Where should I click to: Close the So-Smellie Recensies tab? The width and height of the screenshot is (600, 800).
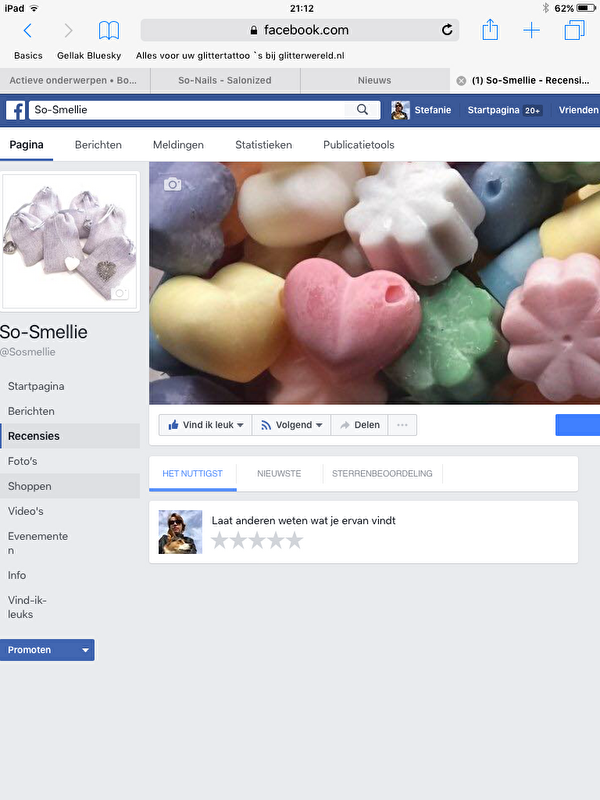(x=460, y=80)
